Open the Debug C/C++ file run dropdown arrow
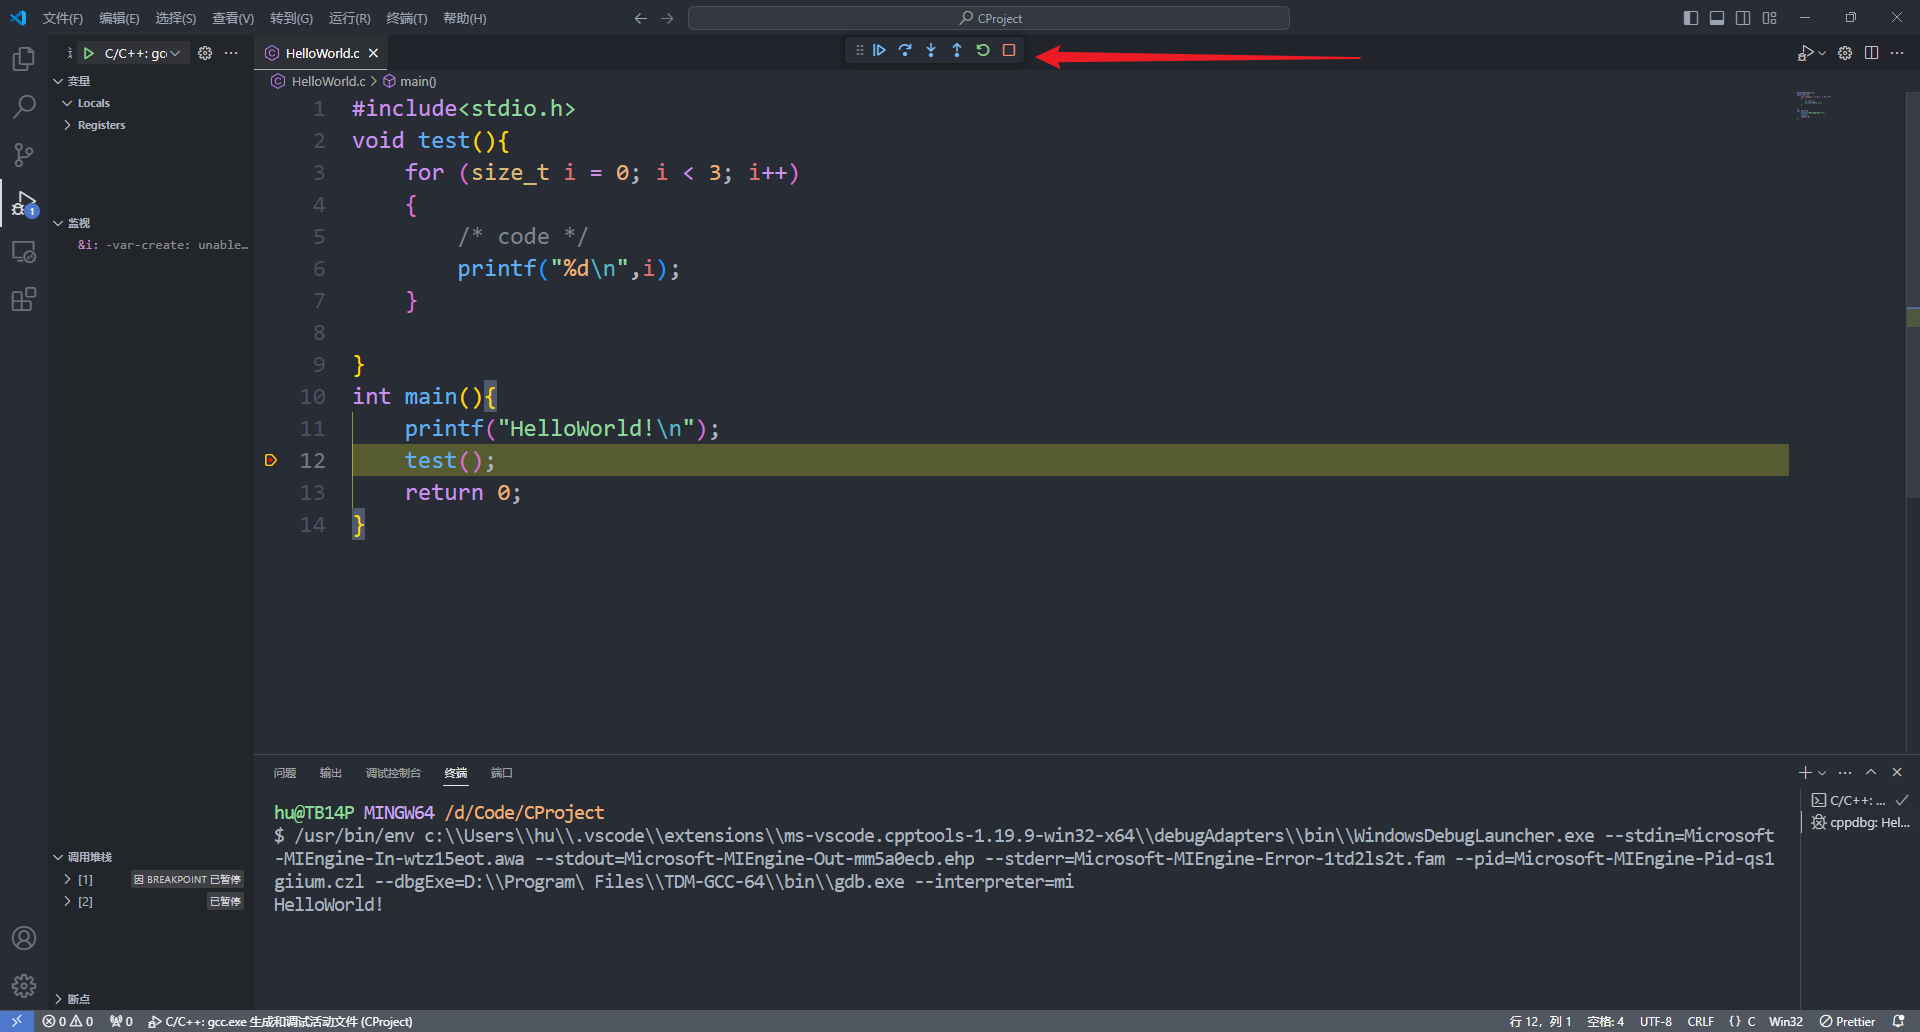 click(x=1822, y=53)
